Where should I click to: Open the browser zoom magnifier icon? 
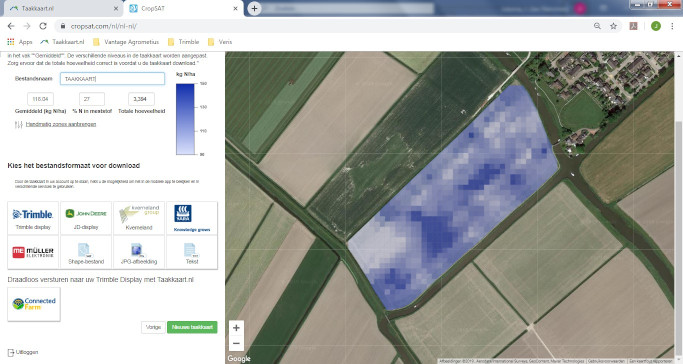pos(597,26)
